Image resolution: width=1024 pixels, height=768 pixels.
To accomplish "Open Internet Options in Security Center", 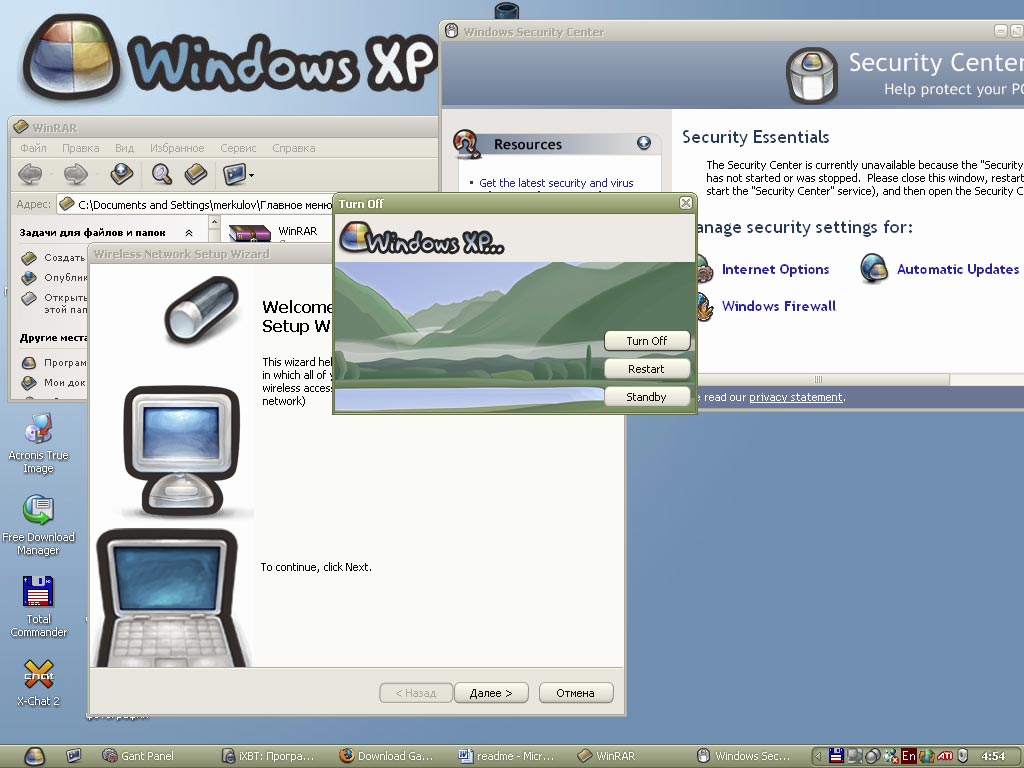I will click(x=775, y=269).
